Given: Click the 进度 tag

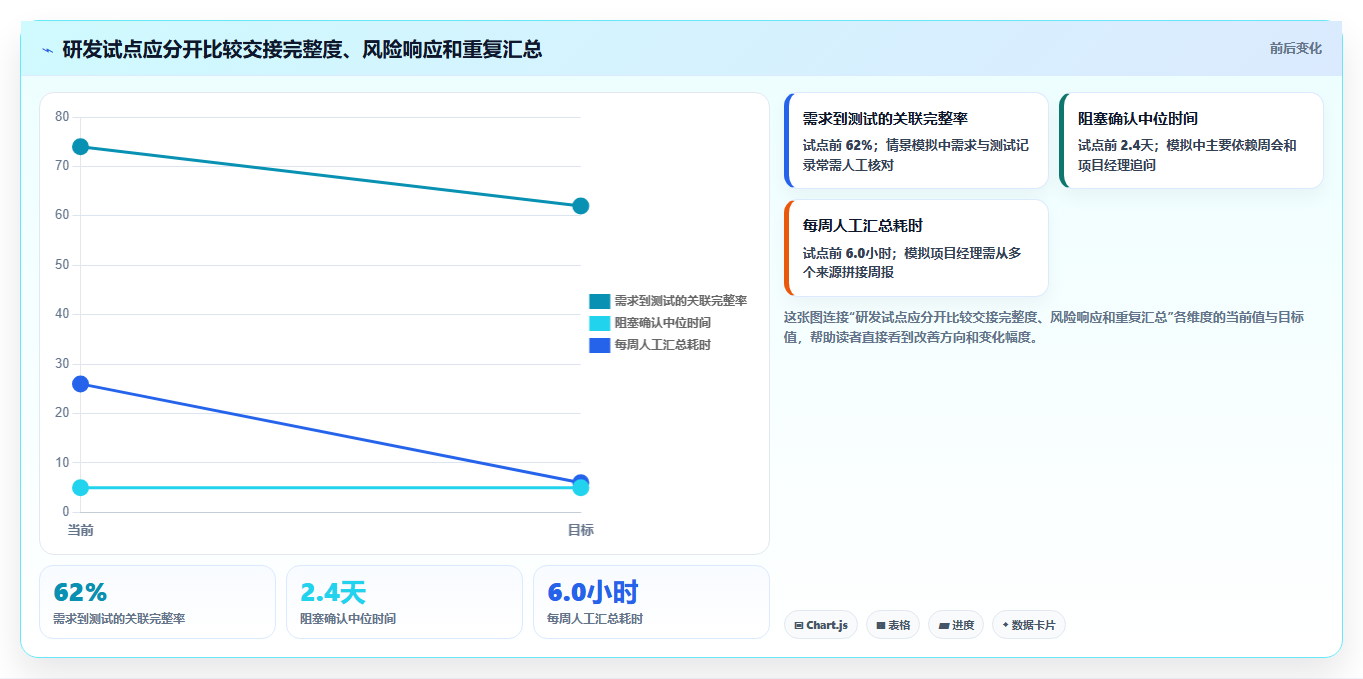Looking at the screenshot, I should [957, 625].
